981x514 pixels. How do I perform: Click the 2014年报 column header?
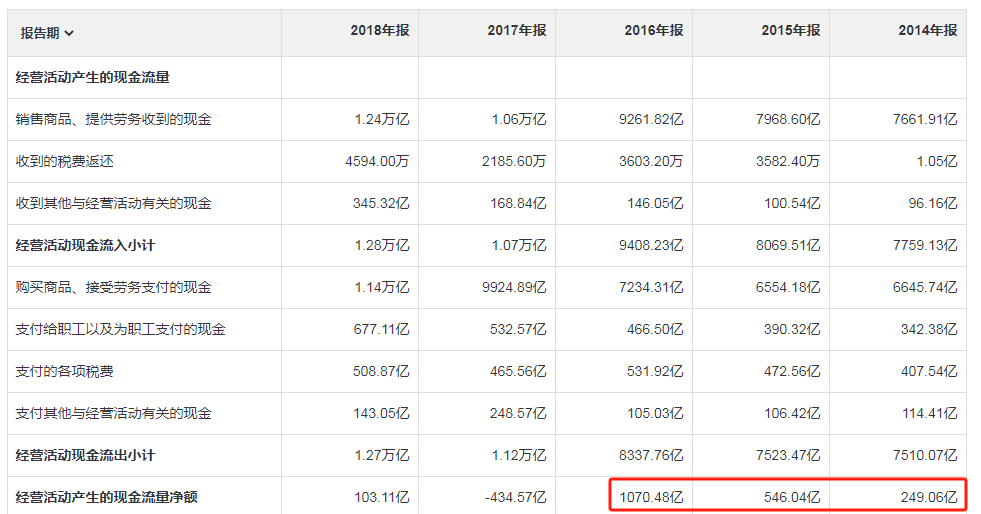[x=928, y=31]
